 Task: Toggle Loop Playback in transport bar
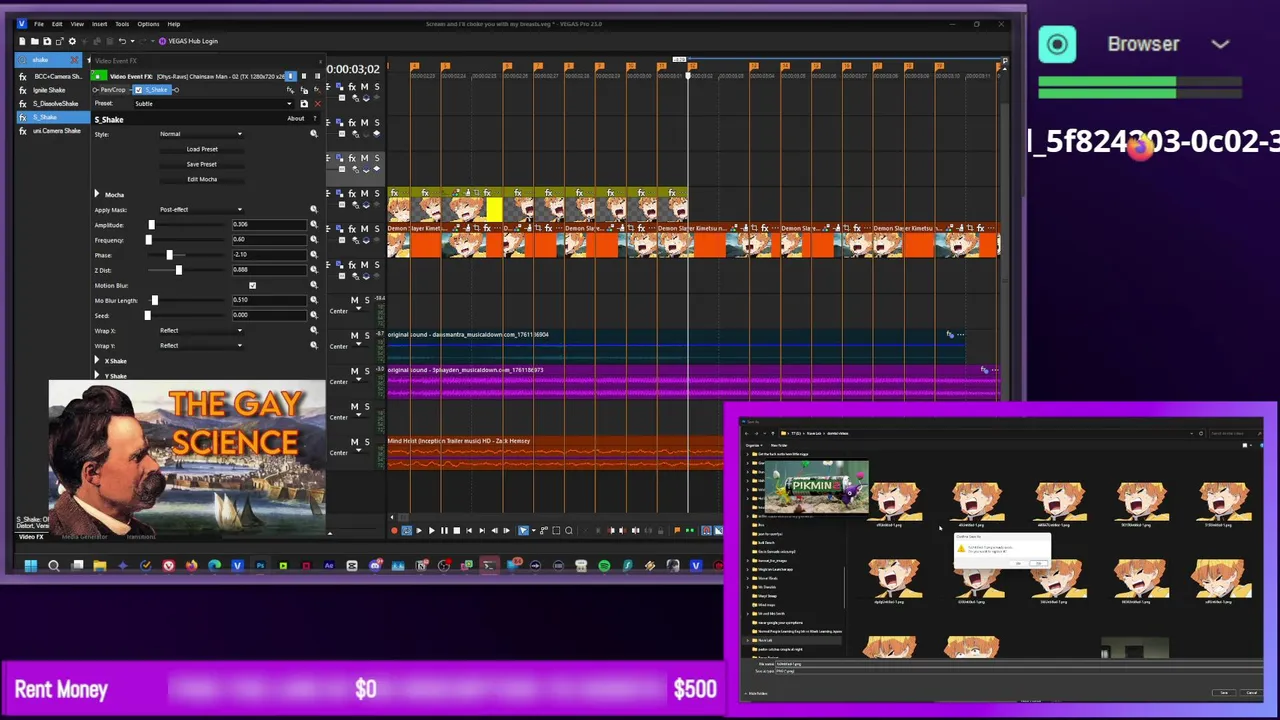point(406,530)
